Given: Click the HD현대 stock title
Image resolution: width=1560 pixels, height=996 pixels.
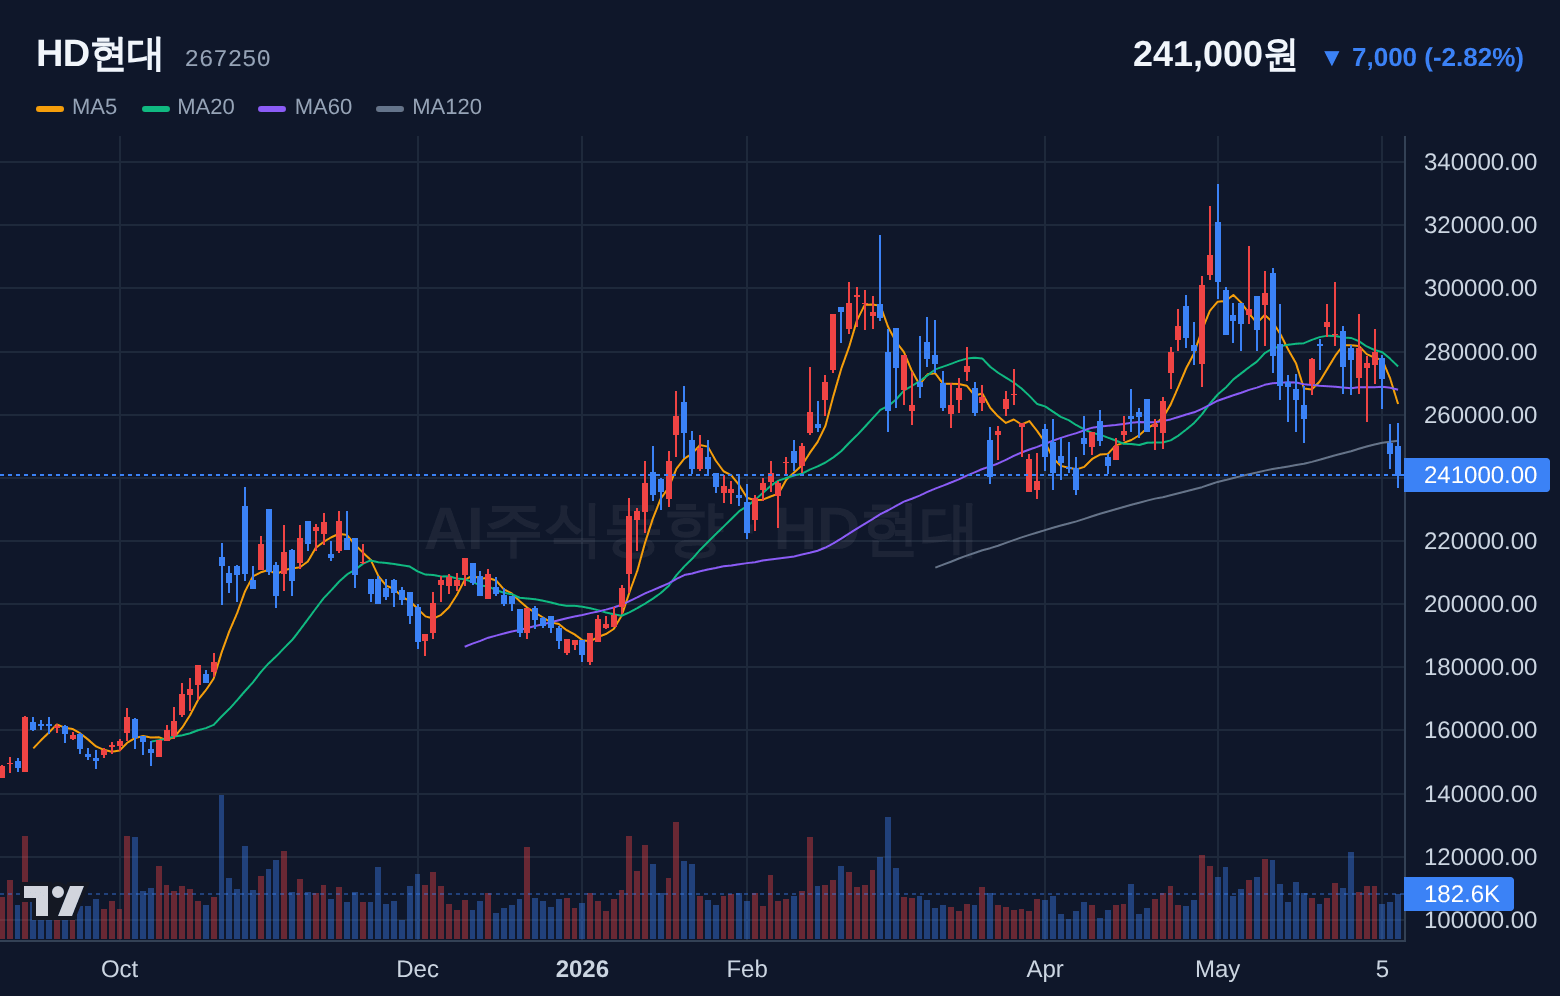Looking at the screenshot, I should point(99,54).
